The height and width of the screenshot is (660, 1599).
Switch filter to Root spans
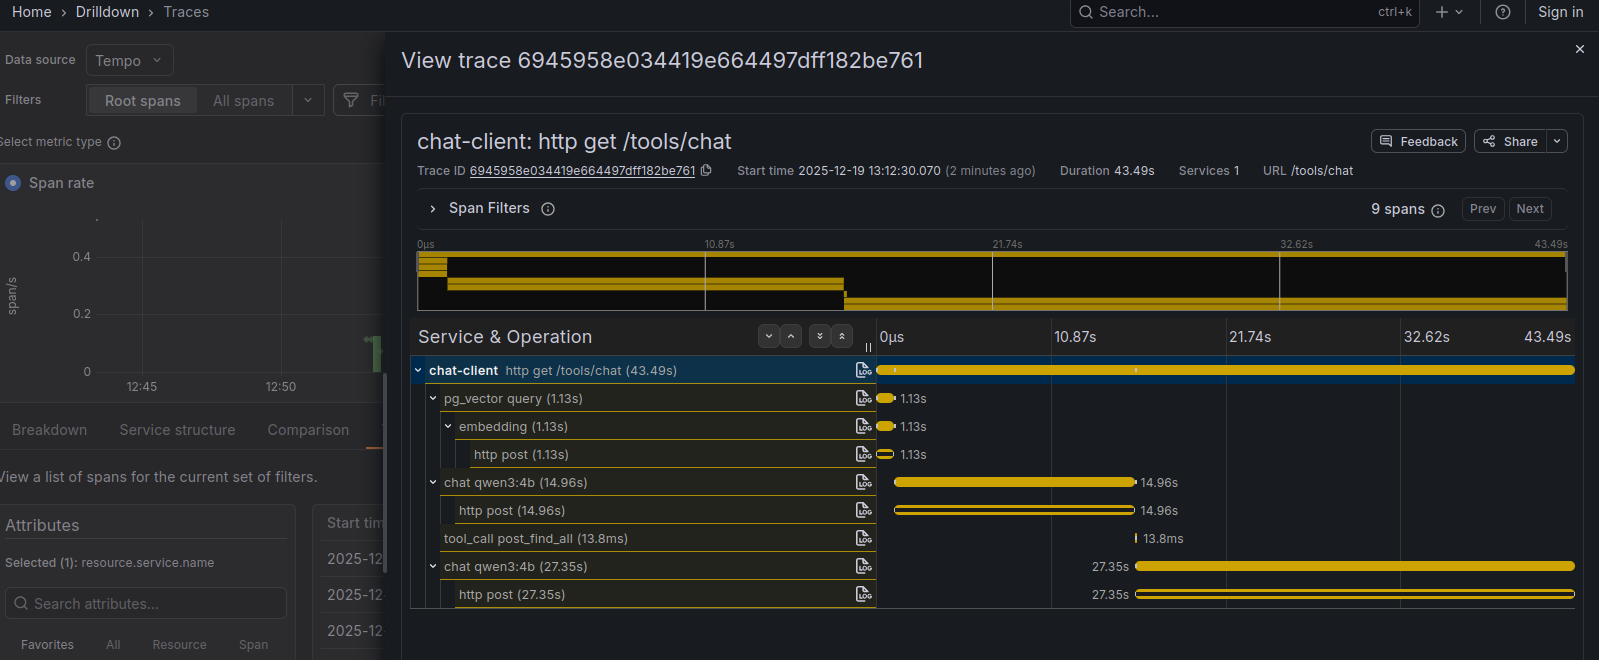(142, 101)
